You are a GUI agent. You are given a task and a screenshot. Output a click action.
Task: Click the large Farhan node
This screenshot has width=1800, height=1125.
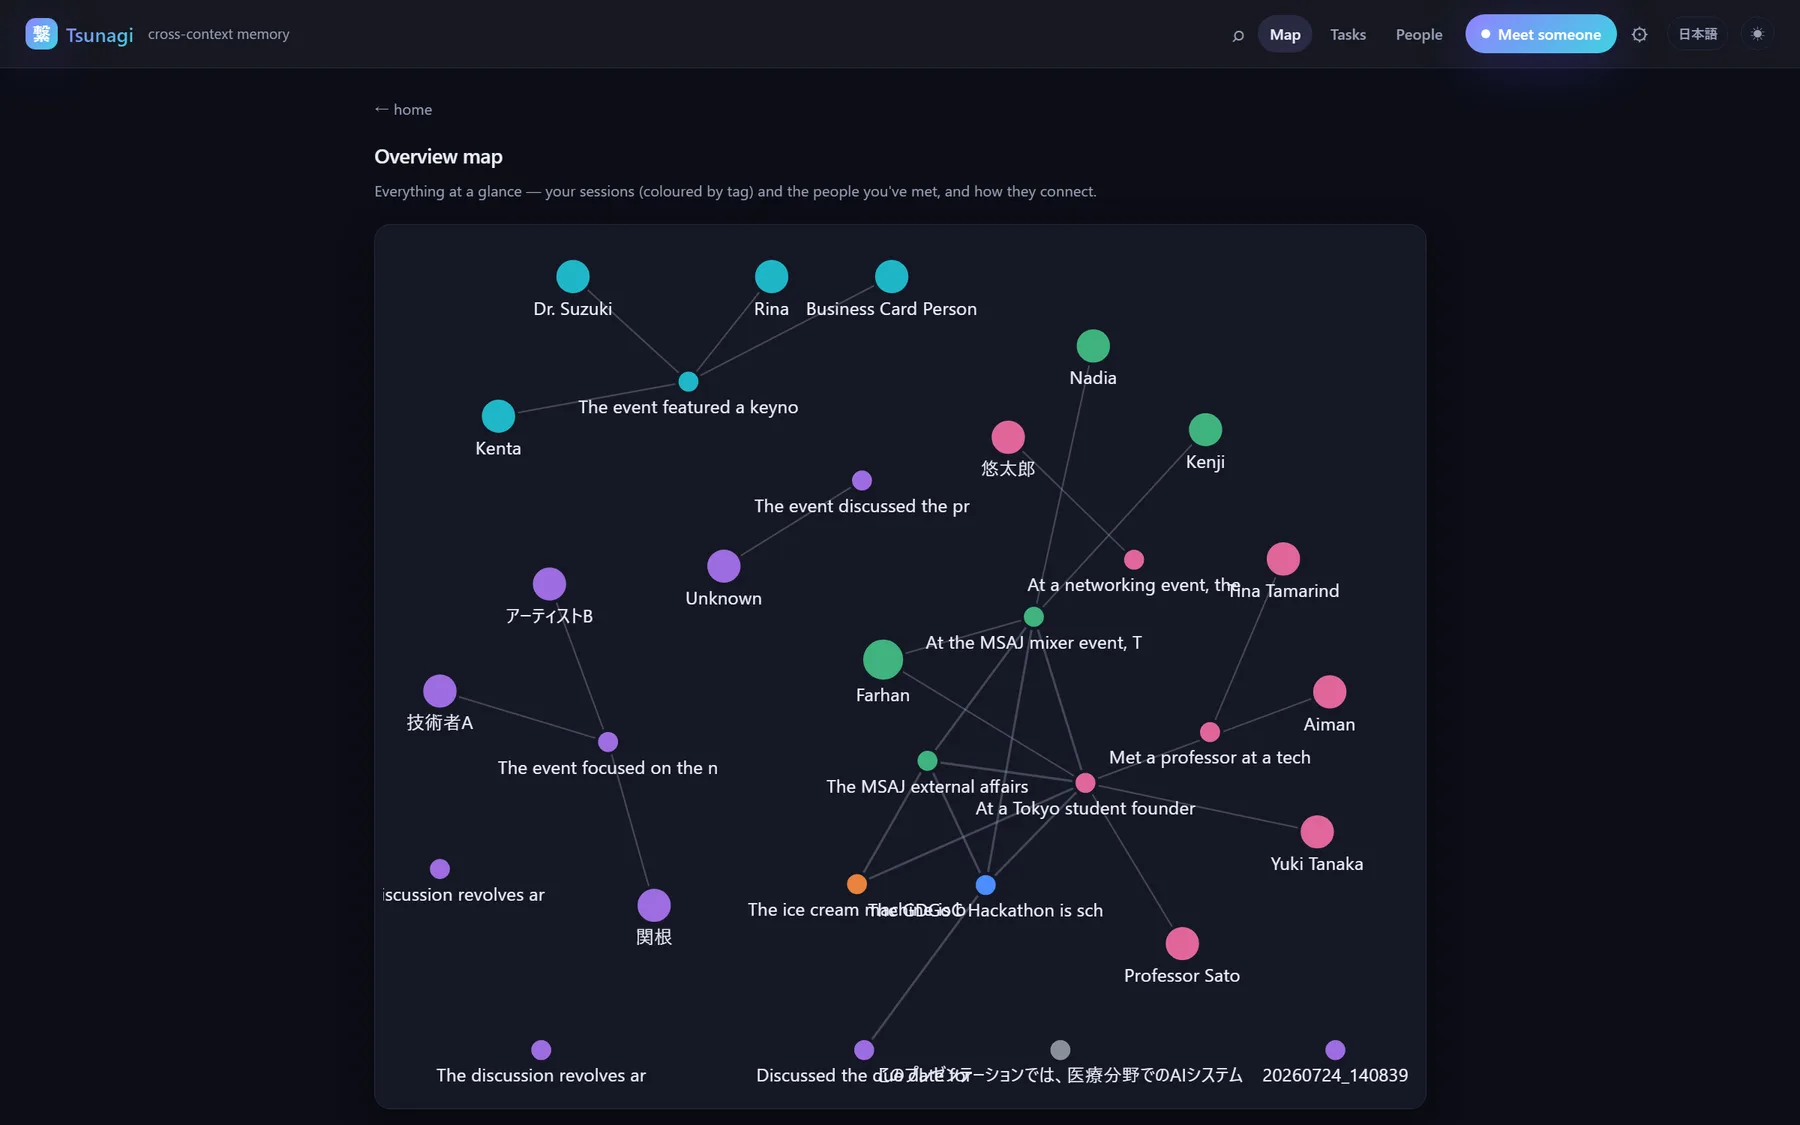coord(883,660)
